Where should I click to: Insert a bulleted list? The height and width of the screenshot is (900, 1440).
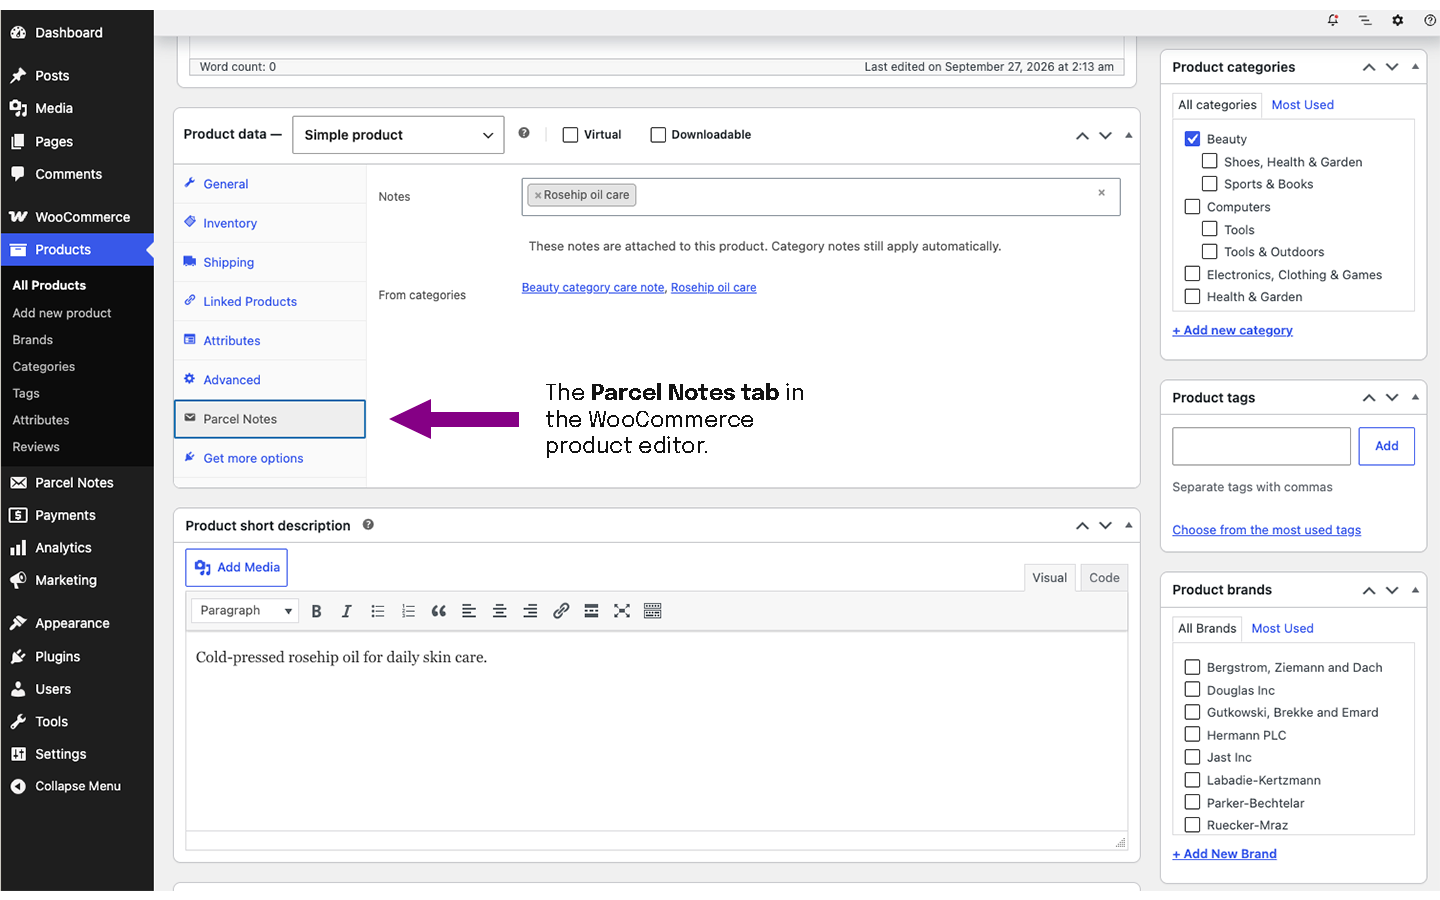point(377,611)
